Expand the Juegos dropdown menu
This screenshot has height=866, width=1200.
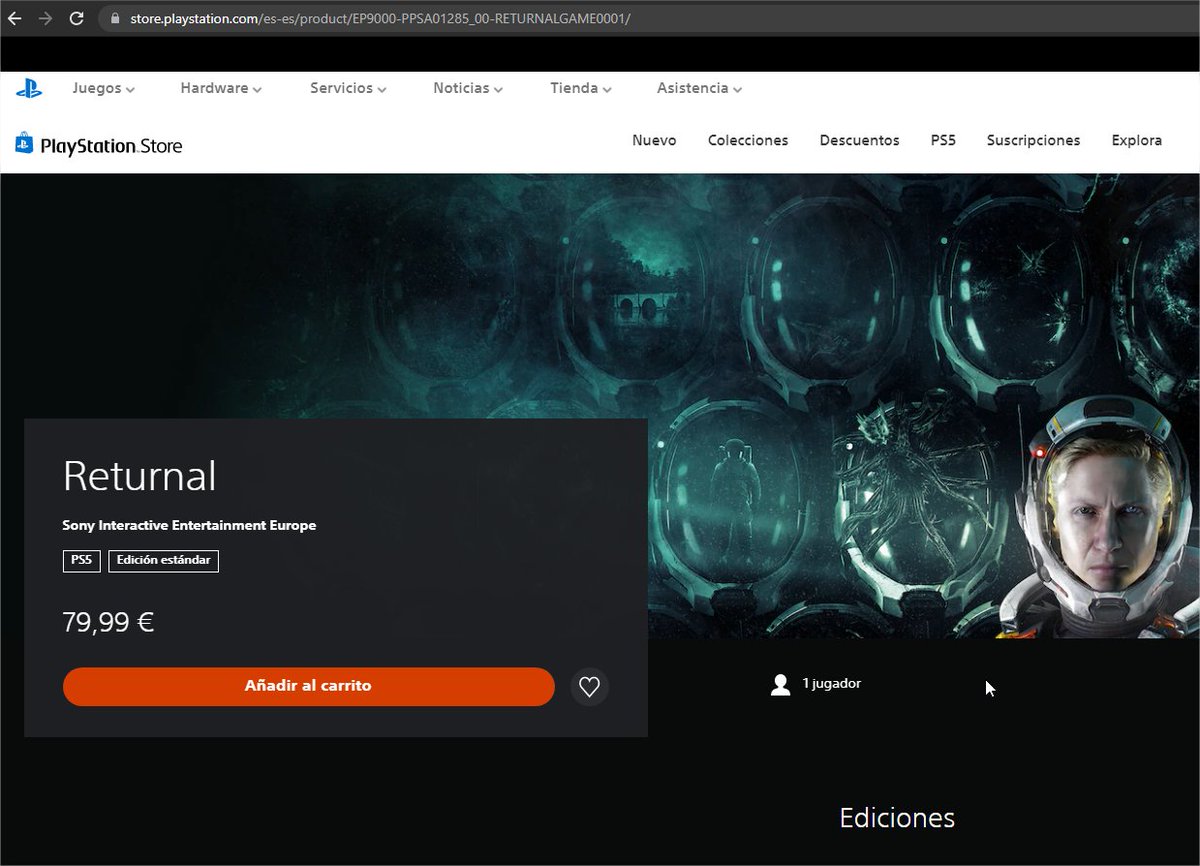tap(103, 88)
